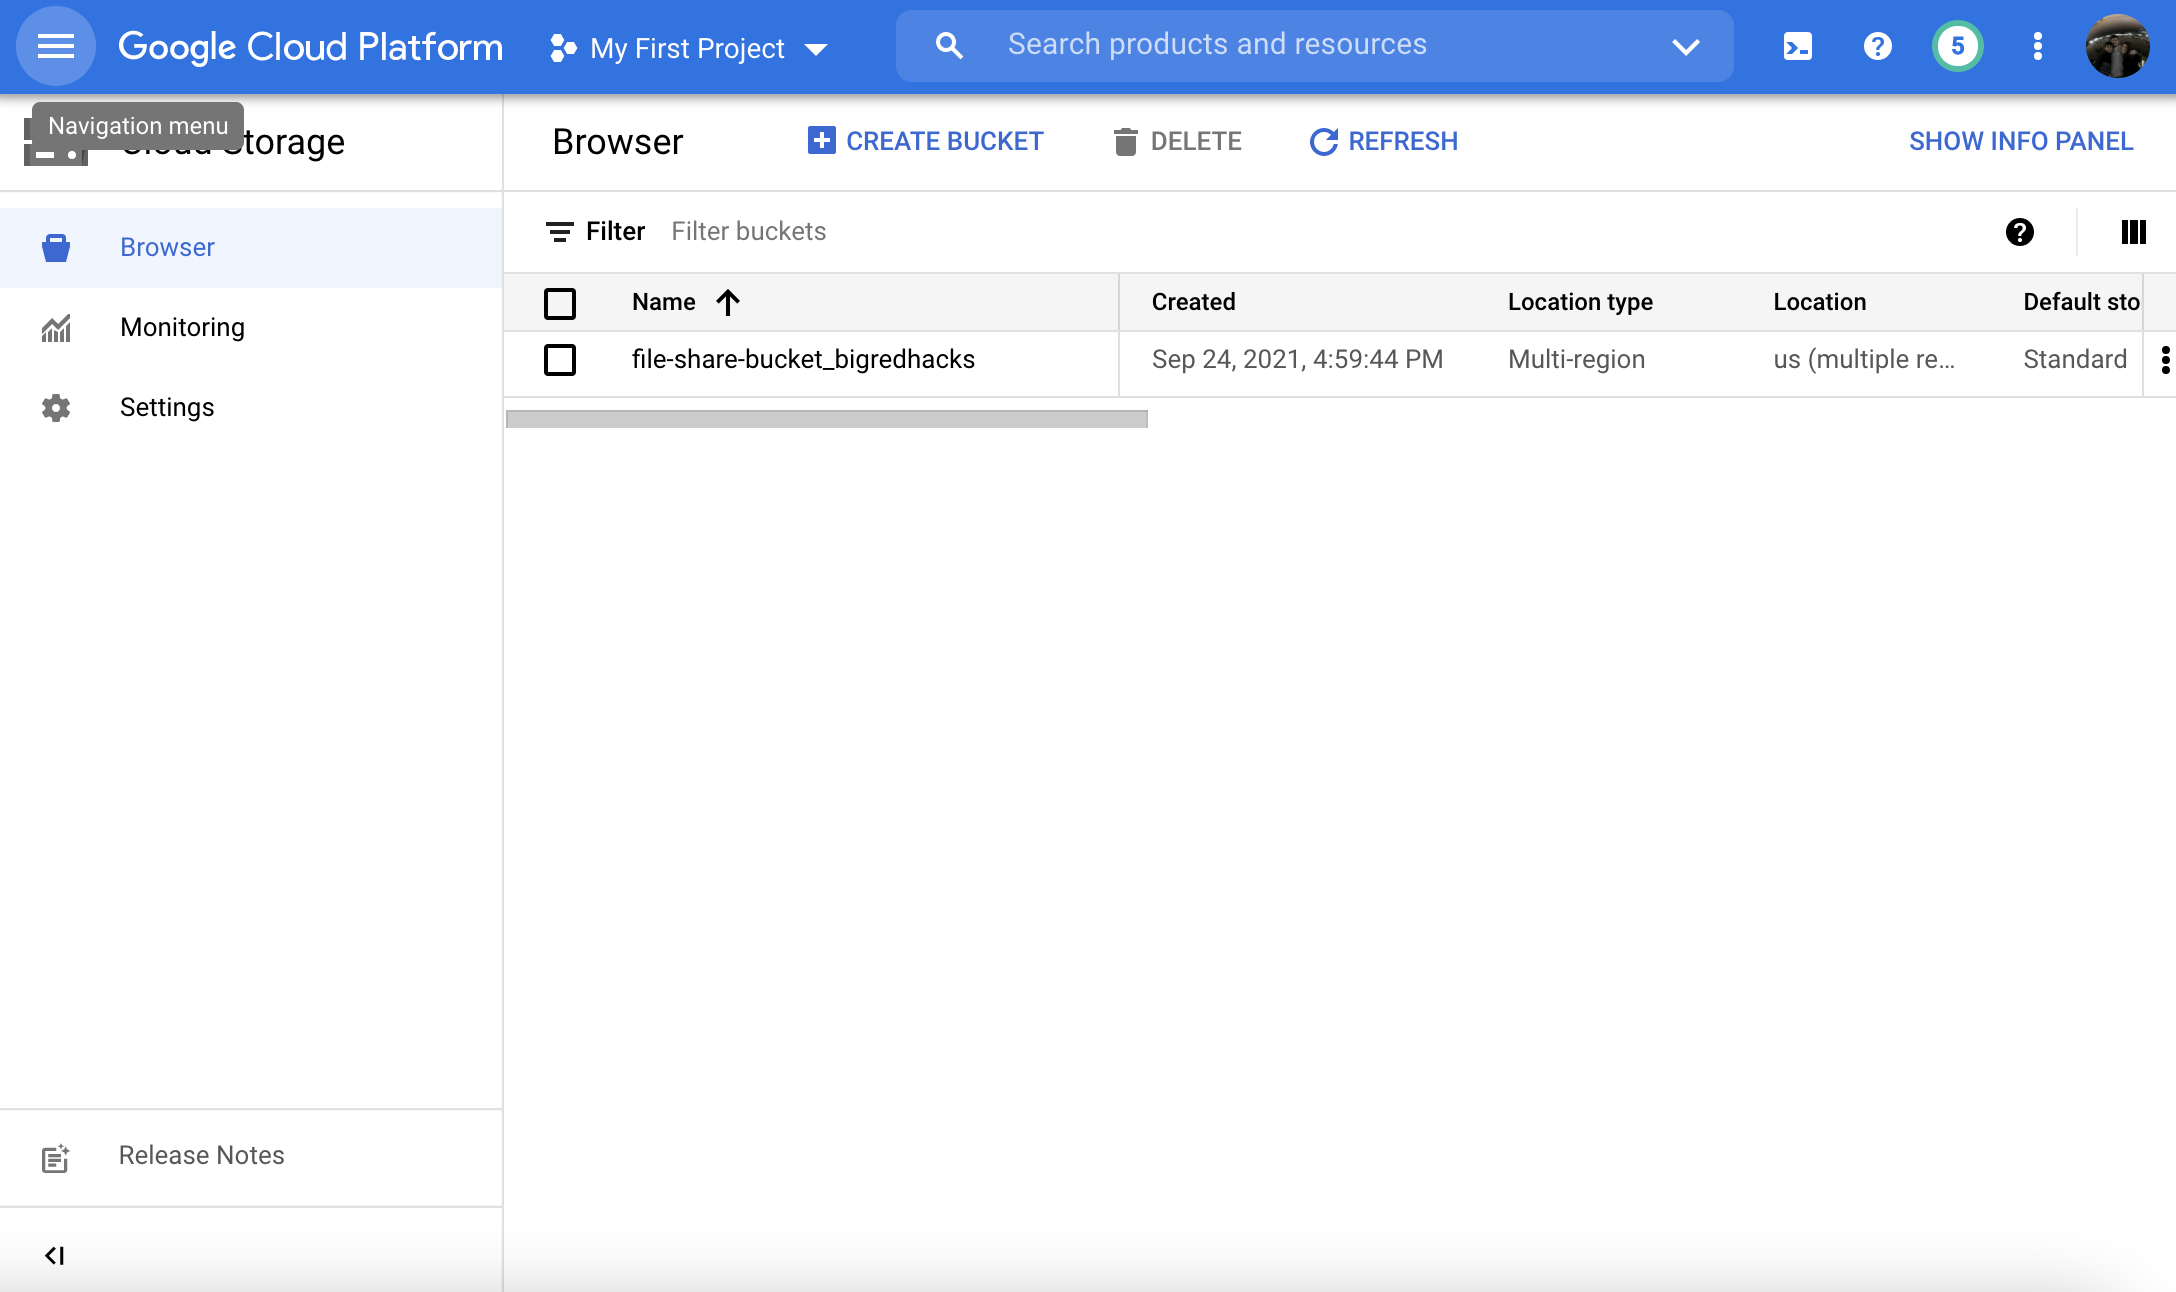Open column display options icon

click(2133, 232)
